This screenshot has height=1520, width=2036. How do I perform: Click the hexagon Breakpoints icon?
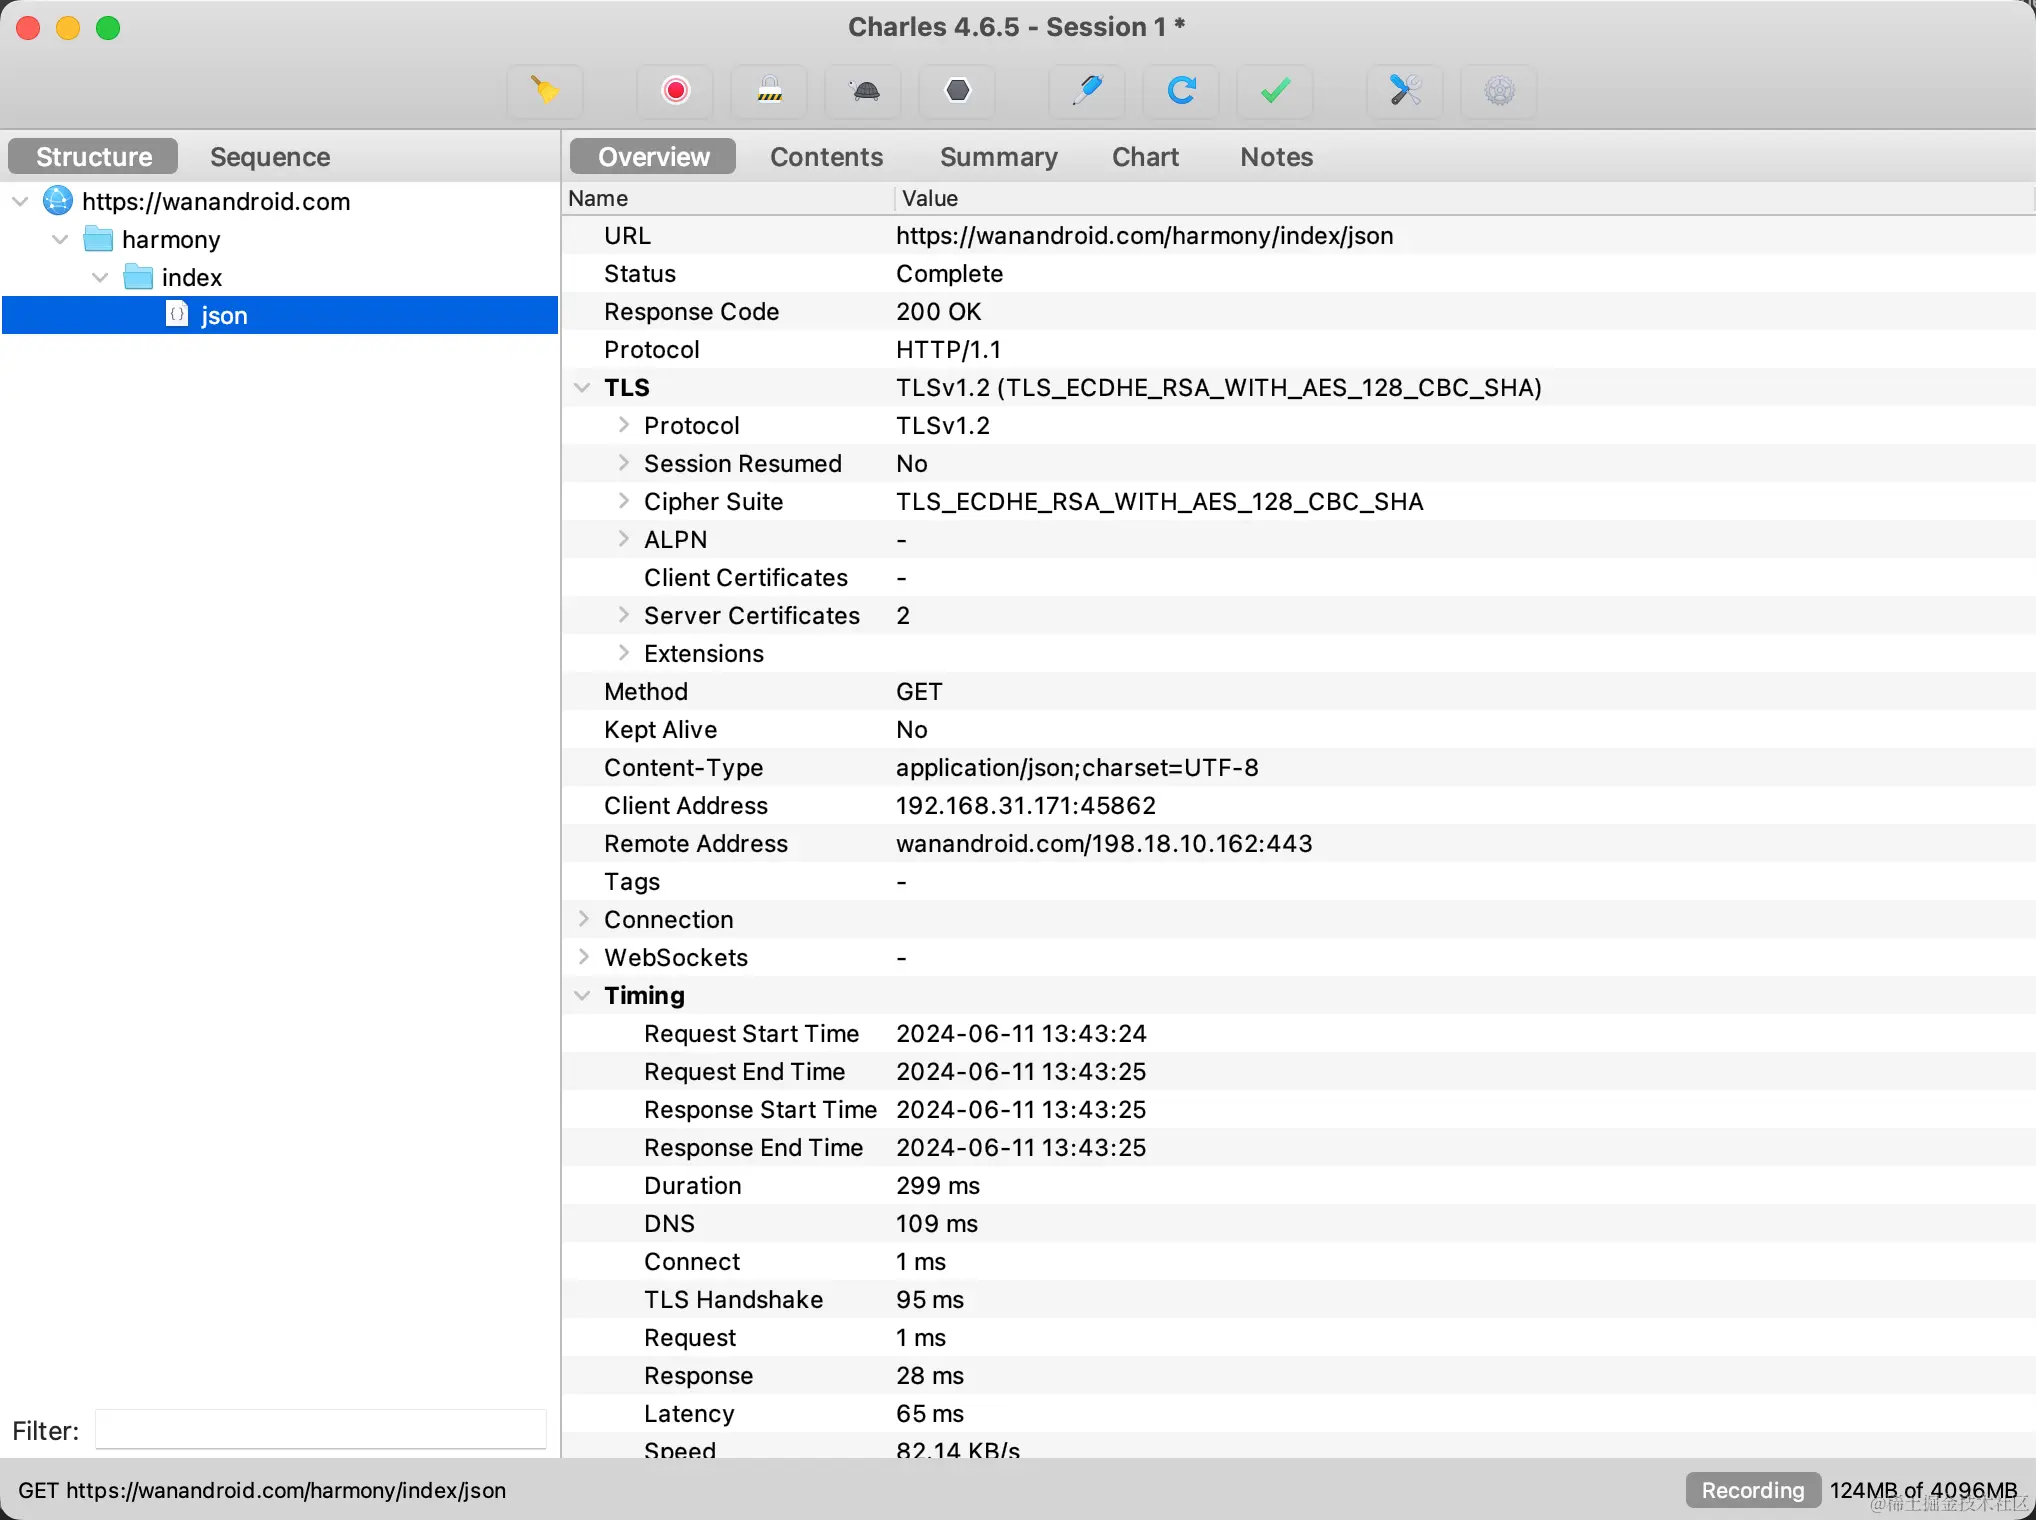pyautogui.click(x=958, y=91)
